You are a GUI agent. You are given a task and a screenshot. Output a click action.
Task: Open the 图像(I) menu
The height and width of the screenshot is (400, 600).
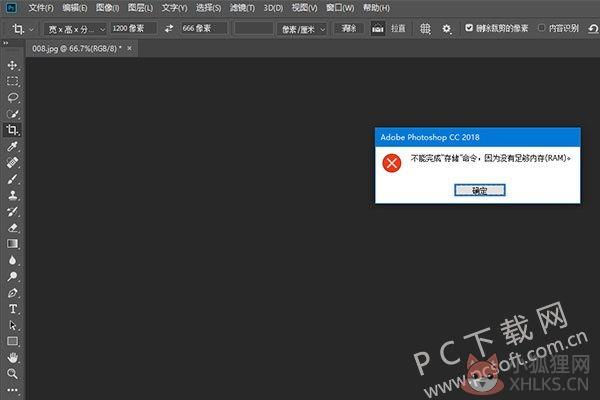[107, 8]
